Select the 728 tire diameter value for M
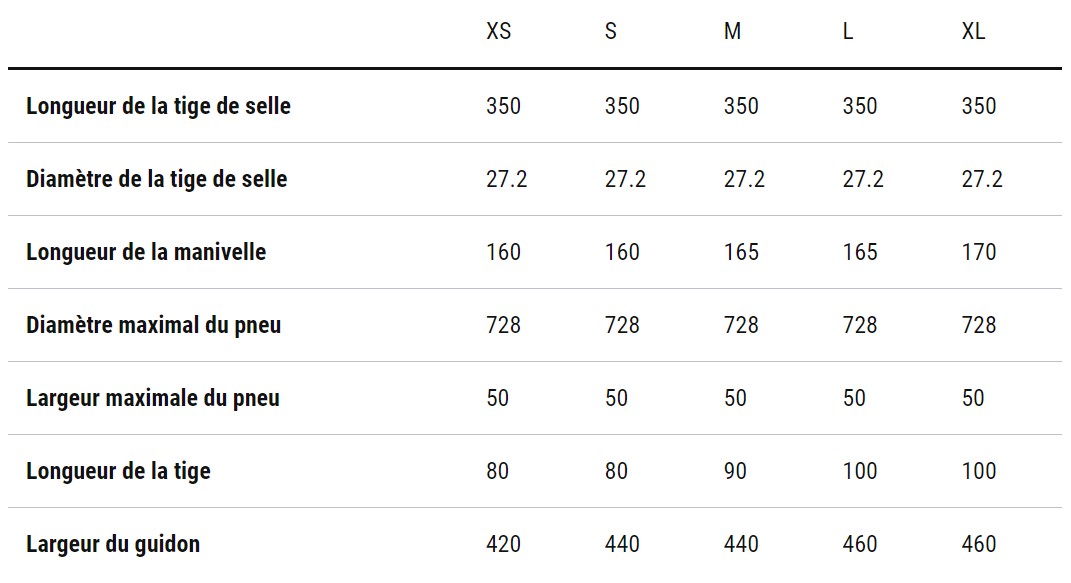The width and height of the screenshot is (1071, 583). (741, 326)
